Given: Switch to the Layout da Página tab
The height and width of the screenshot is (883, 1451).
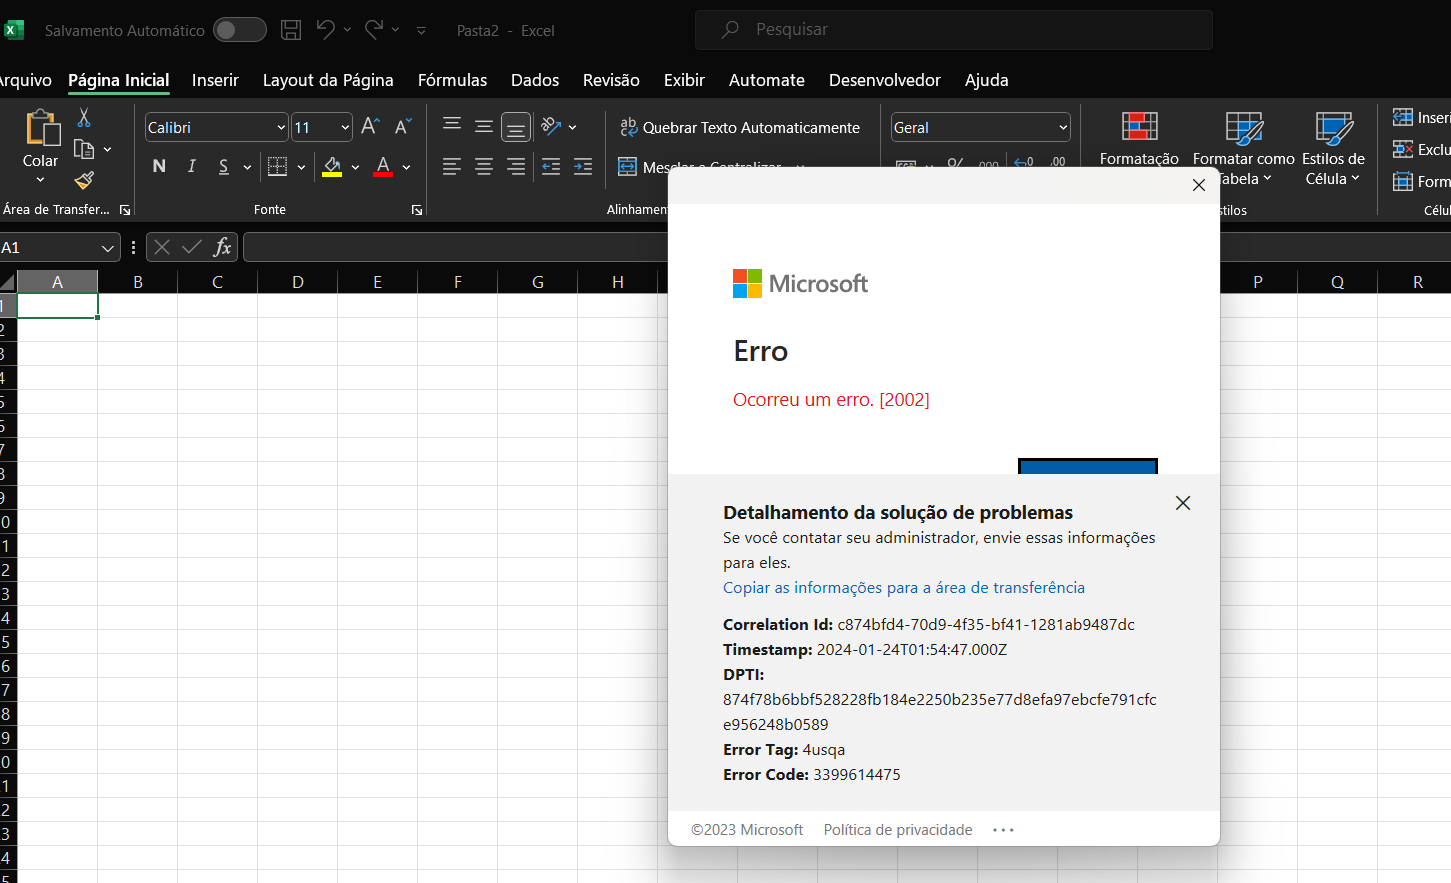Looking at the screenshot, I should click(328, 80).
